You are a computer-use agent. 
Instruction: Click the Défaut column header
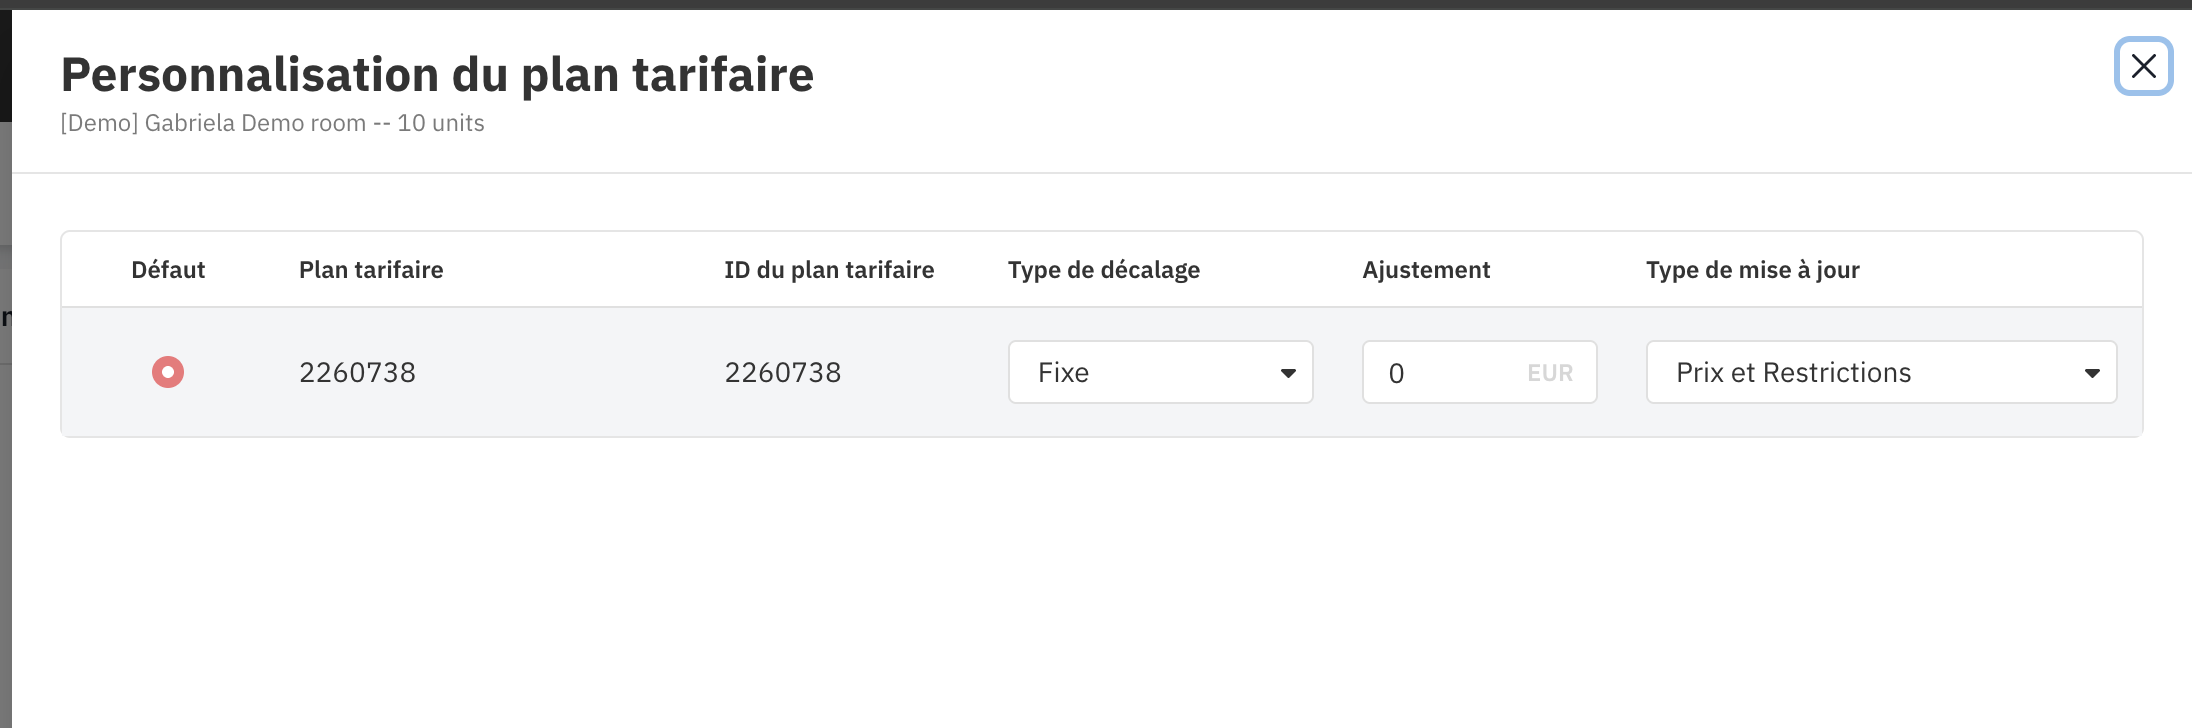tap(168, 270)
